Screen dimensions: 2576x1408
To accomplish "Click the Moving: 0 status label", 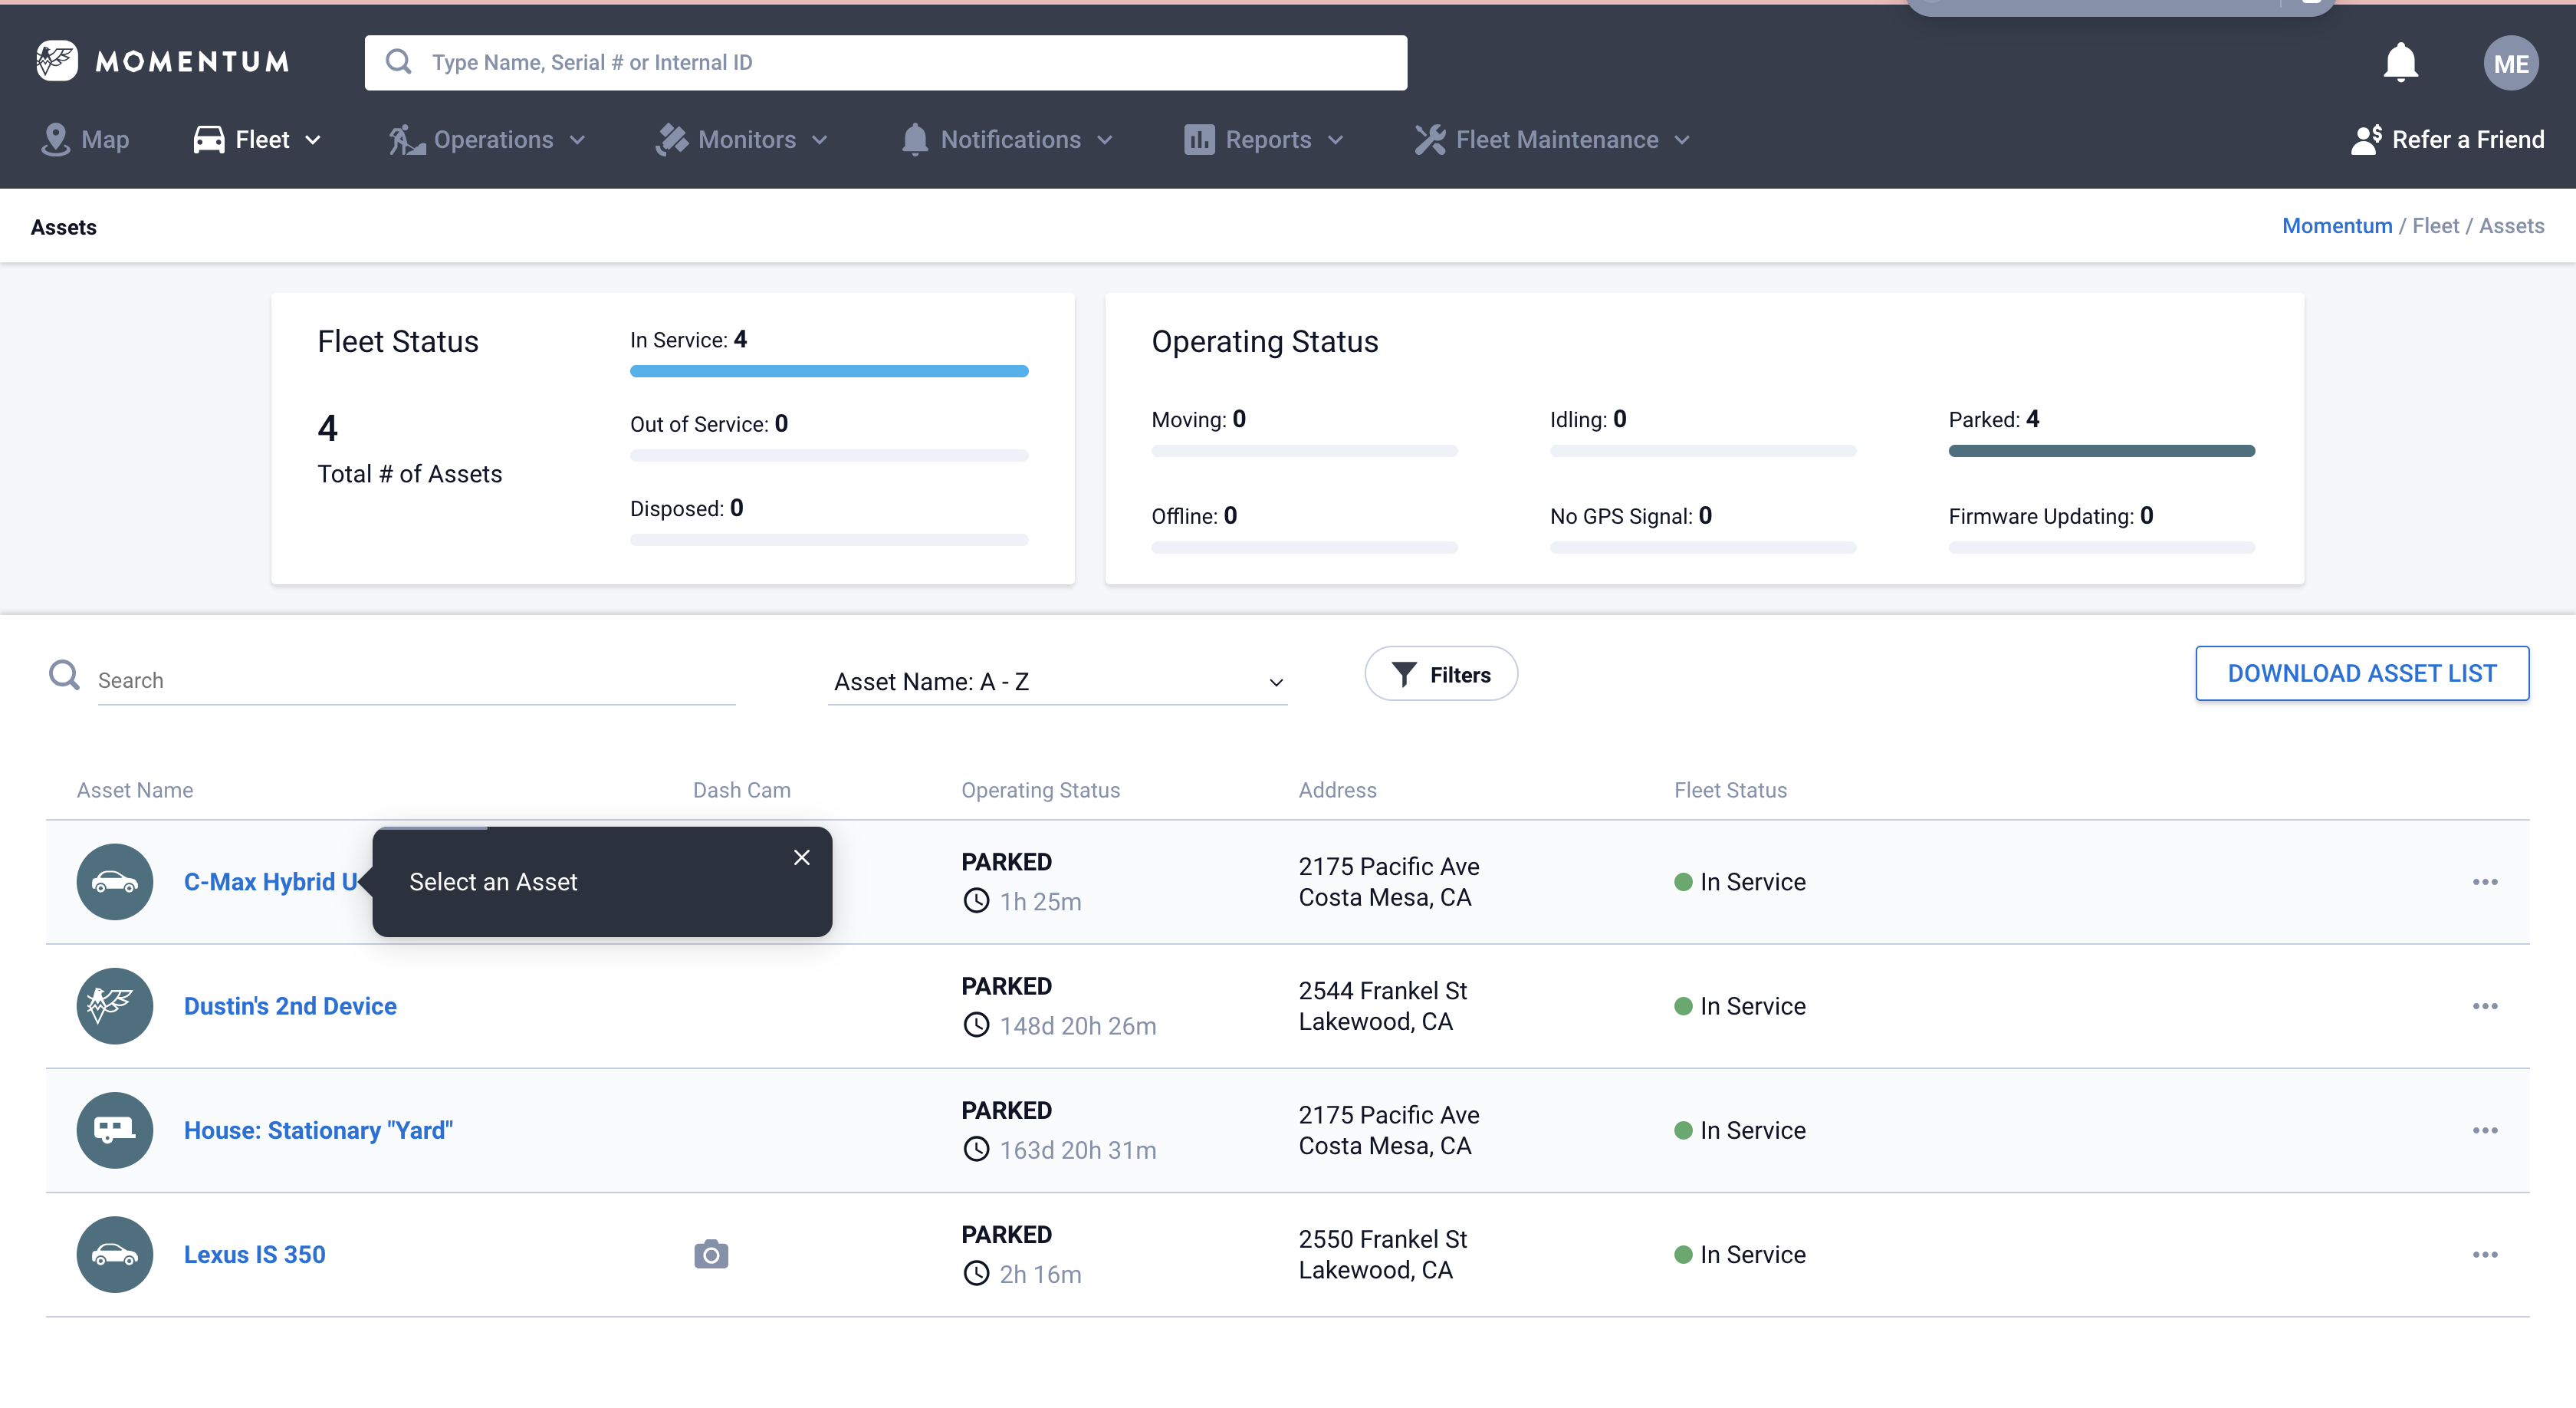I will [x=1198, y=419].
